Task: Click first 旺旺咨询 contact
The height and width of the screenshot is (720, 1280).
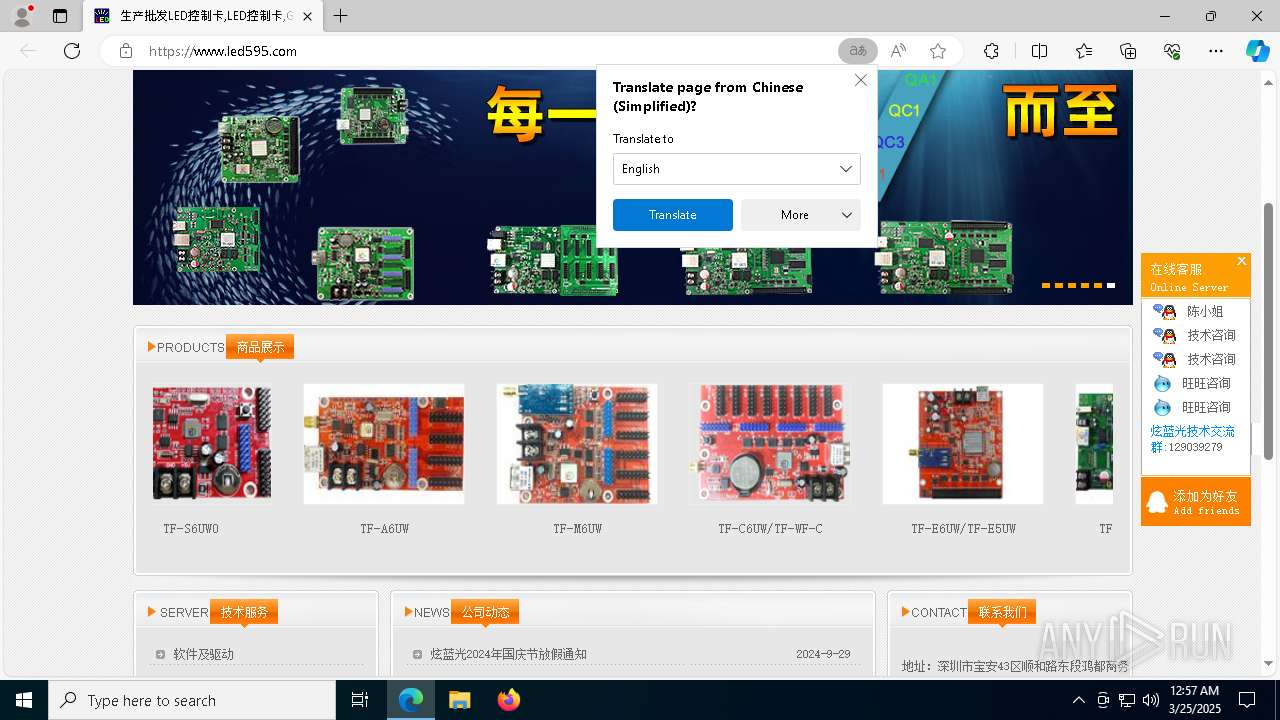Action: point(1192,383)
